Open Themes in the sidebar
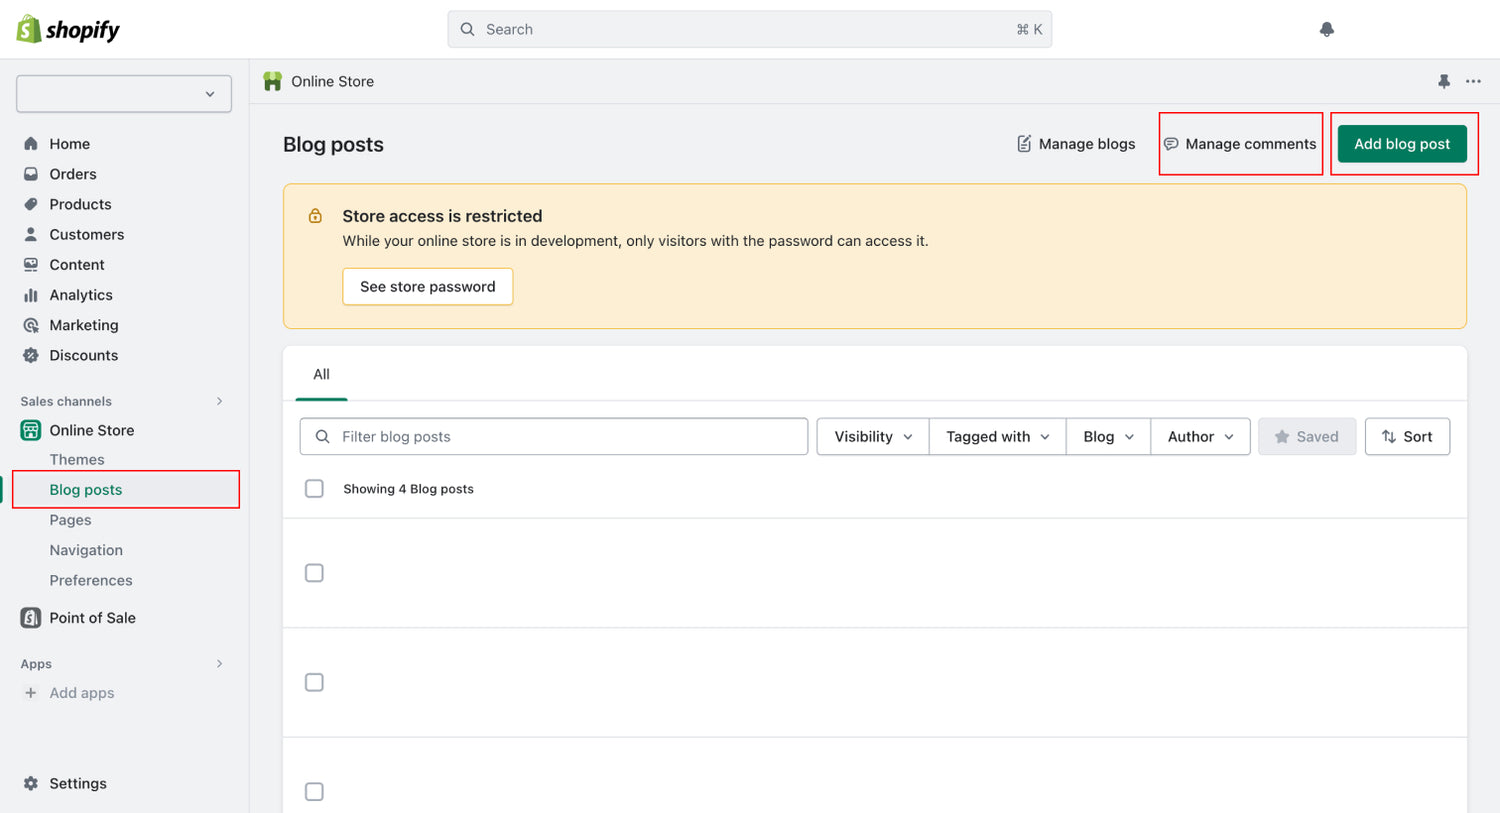Screen dimensions: 1500x813 (77, 460)
